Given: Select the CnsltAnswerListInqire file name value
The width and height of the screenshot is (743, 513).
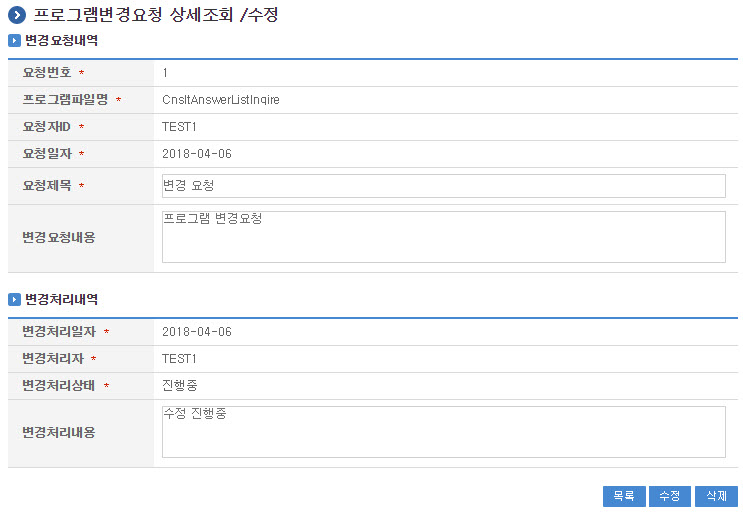Looking at the screenshot, I should [x=220, y=100].
